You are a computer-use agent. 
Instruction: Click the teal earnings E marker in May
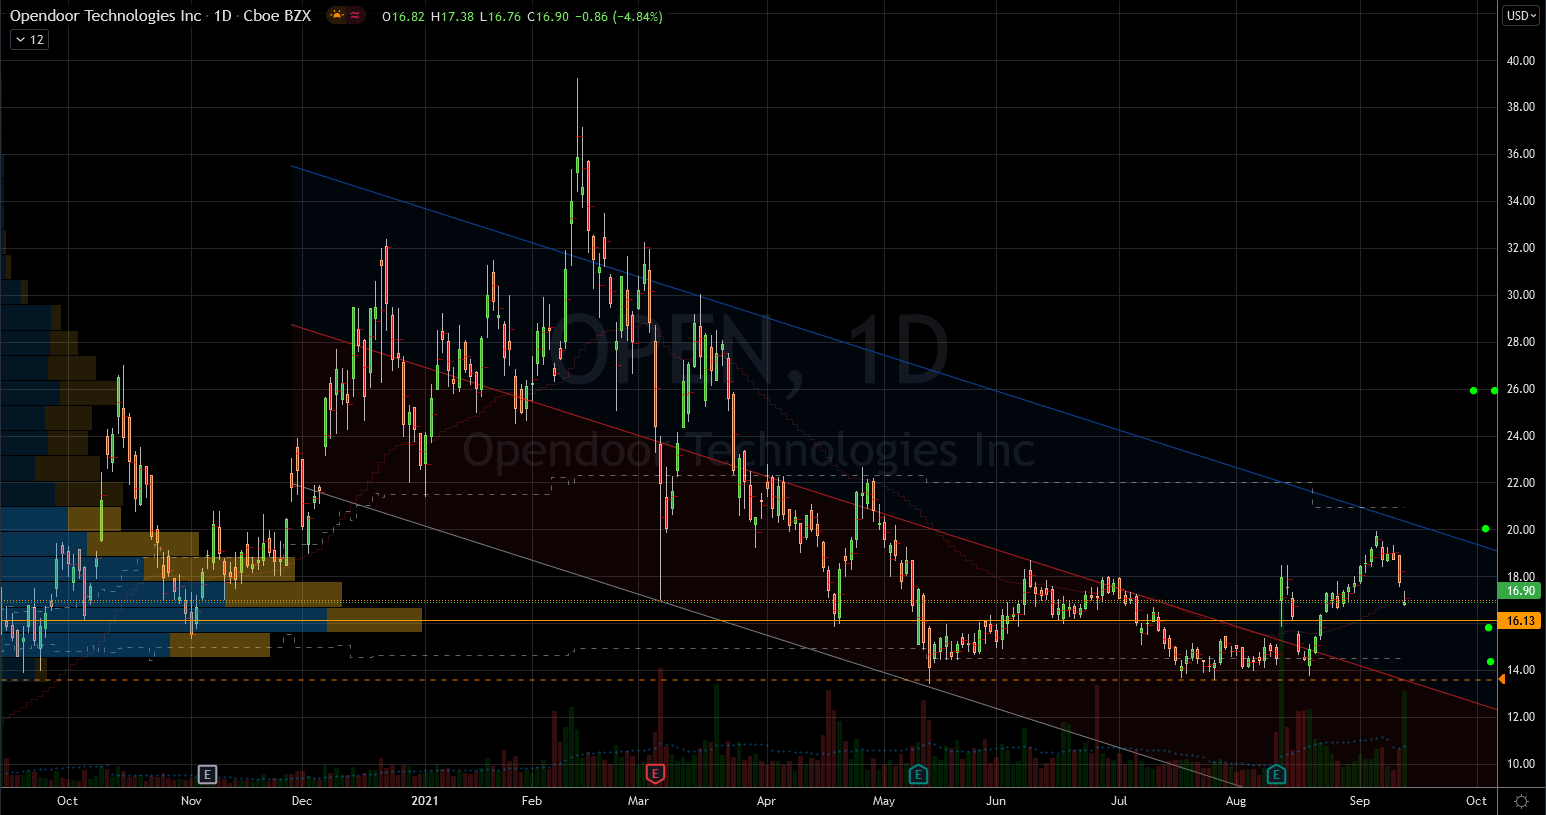pos(917,774)
